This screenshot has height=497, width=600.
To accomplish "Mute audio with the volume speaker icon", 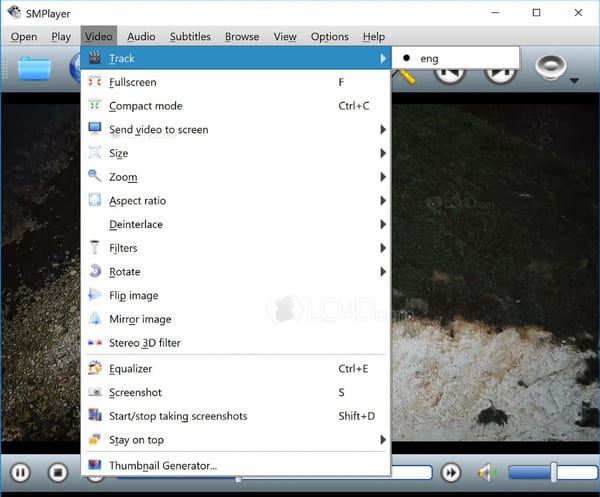I will click(488, 473).
